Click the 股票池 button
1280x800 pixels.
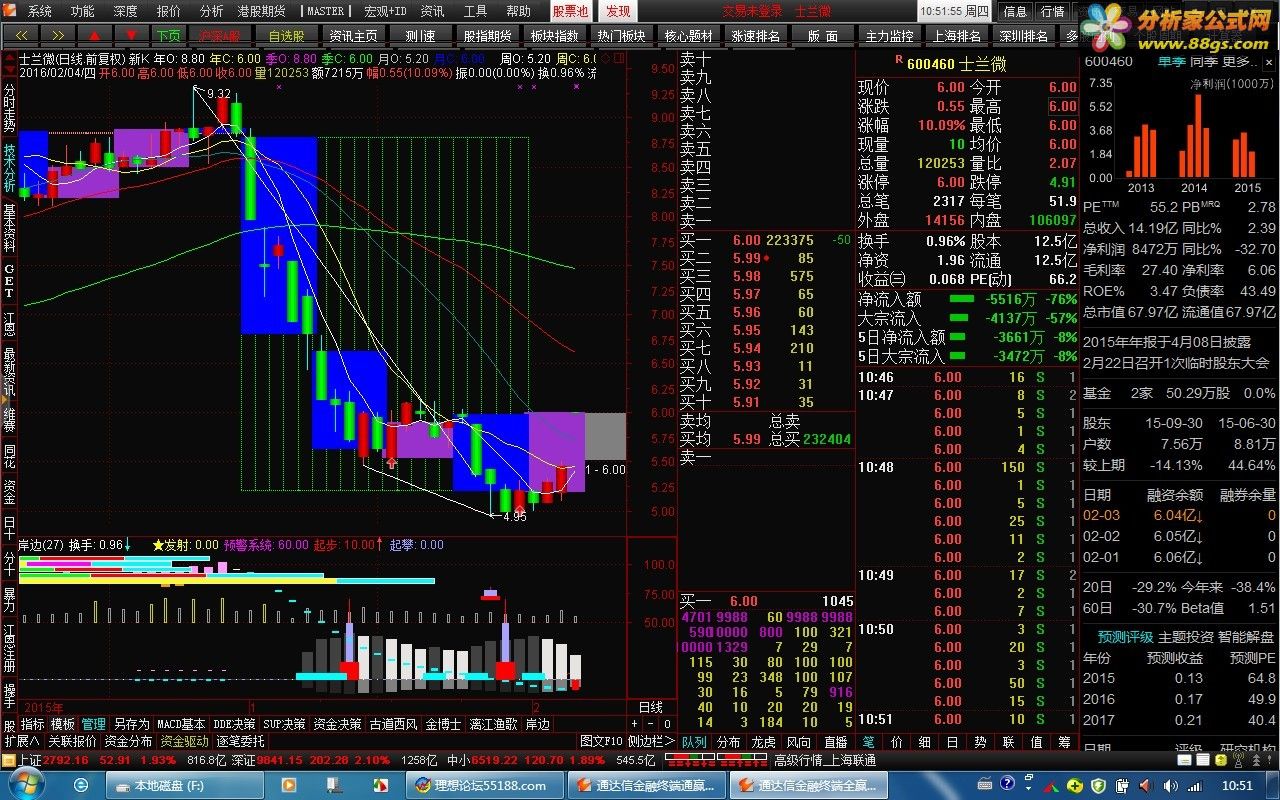[x=571, y=11]
